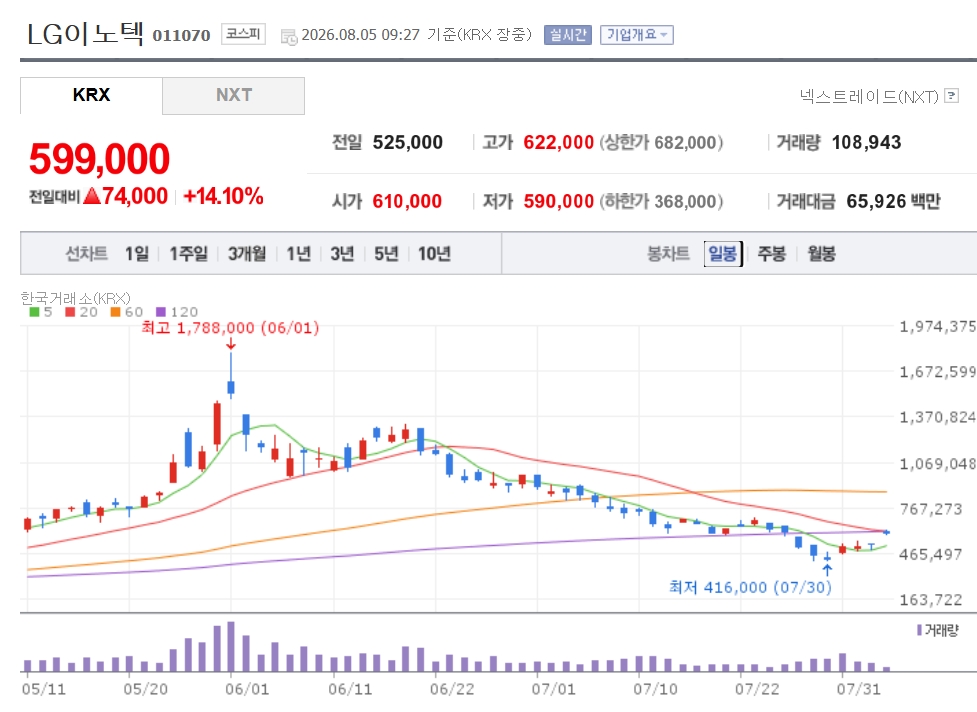Click the 최고 1,788,000 (06/01) annotation
The width and height of the screenshot is (977, 712).
click(x=230, y=328)
